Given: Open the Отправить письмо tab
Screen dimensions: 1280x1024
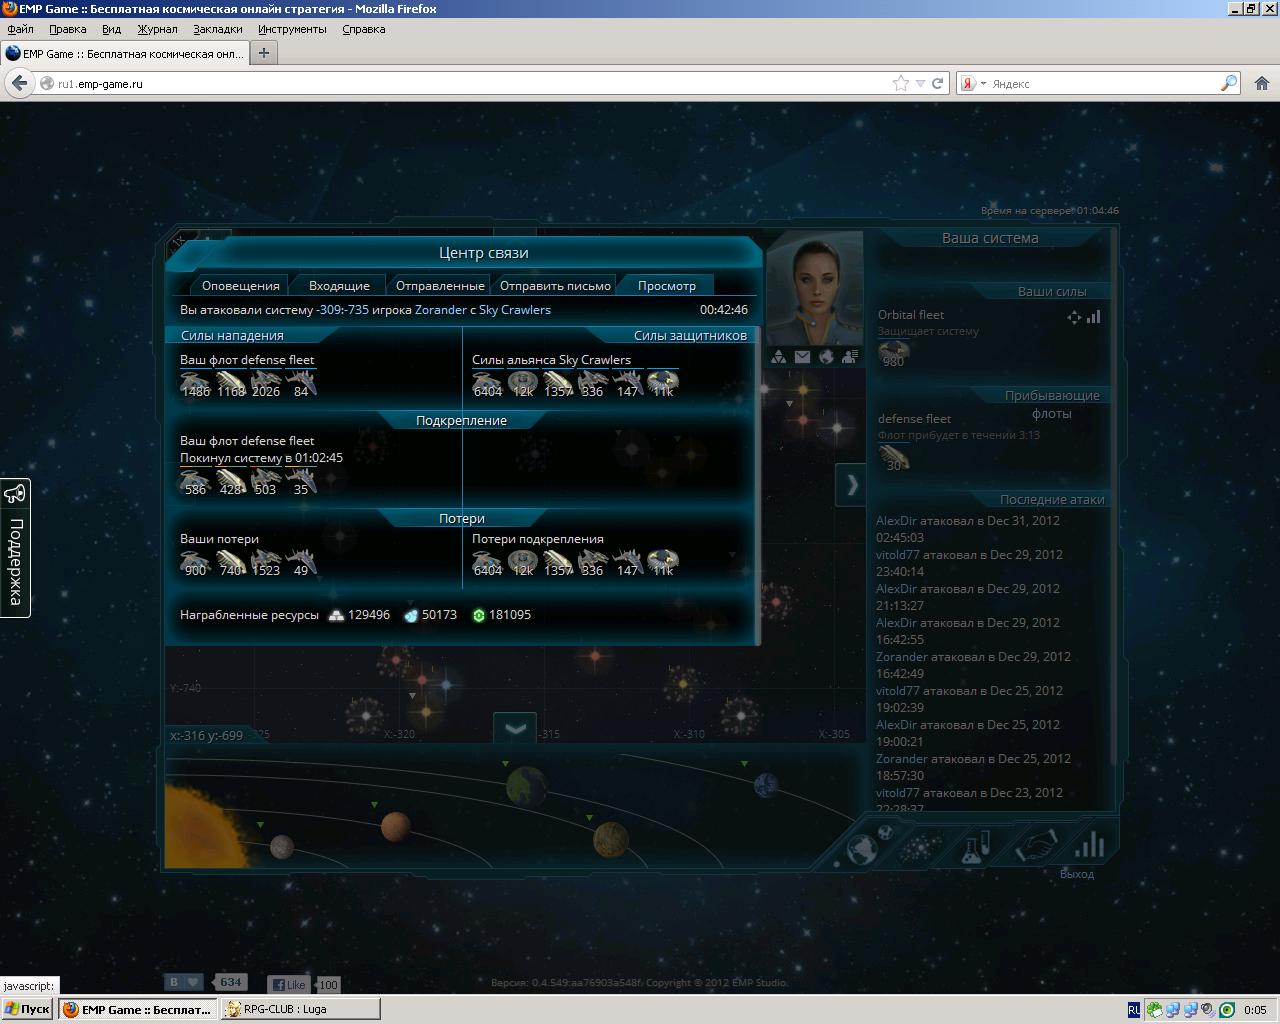Looking at the screenshot, I should (555, 286).
